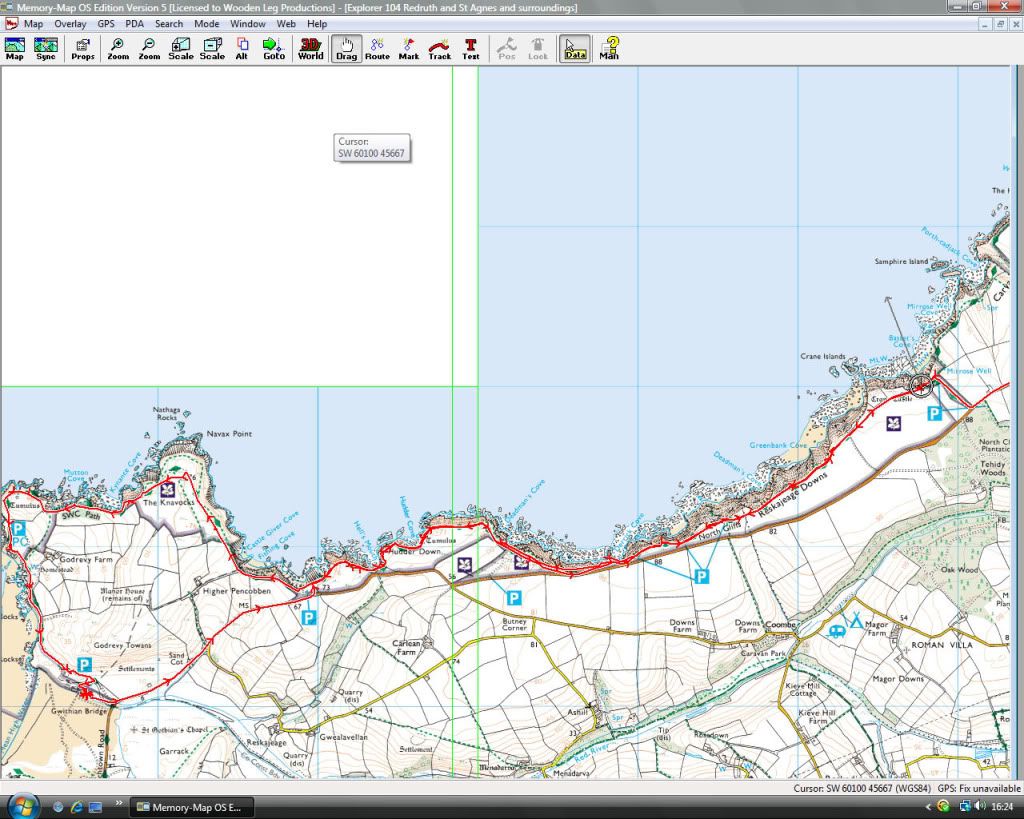
Task: Launch the 3D World view
Action: point(310,49)
